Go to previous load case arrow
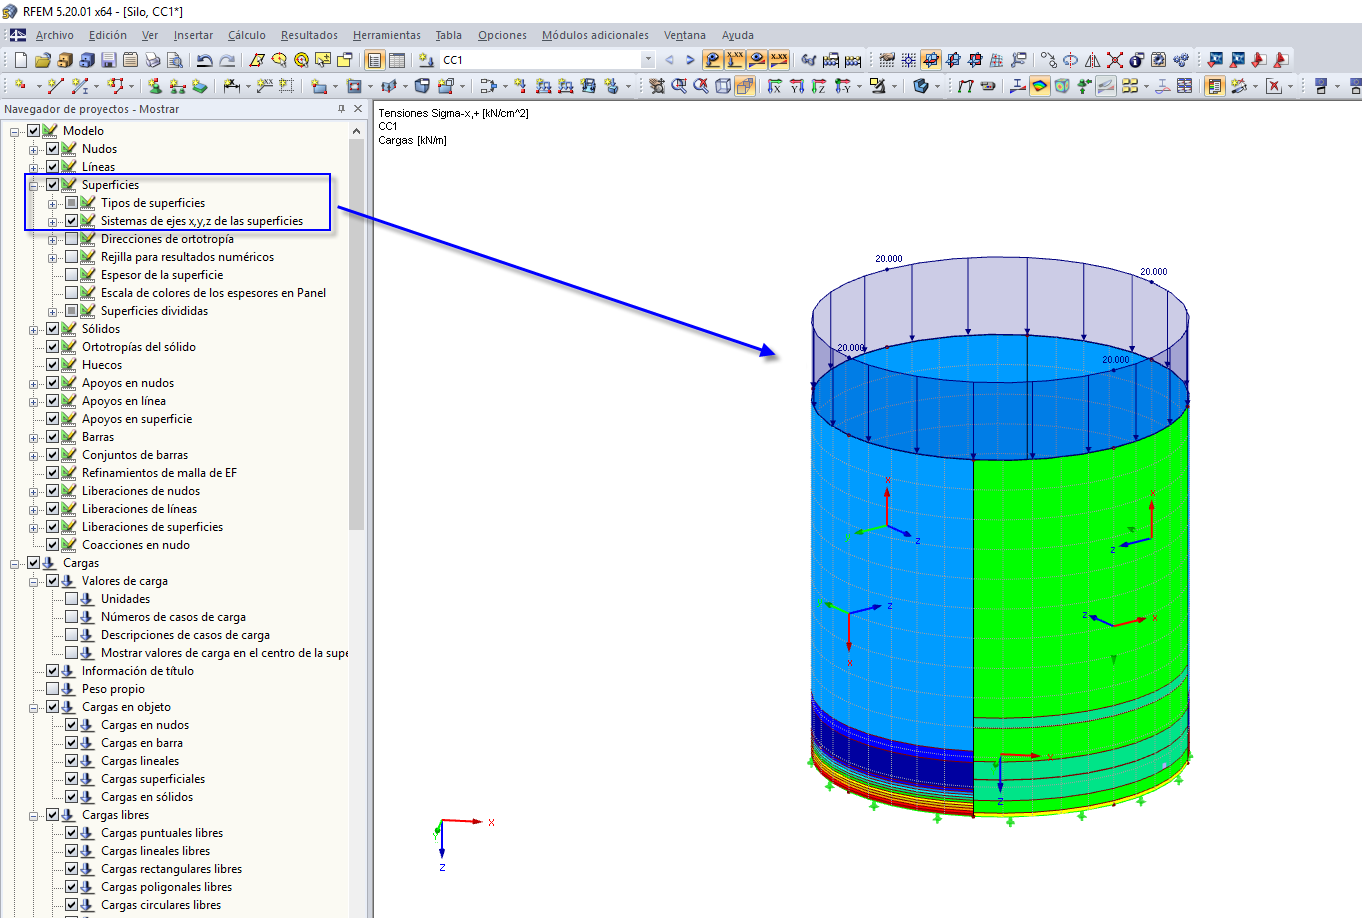This screenshot has width=1362, height=918. point(669,60)
